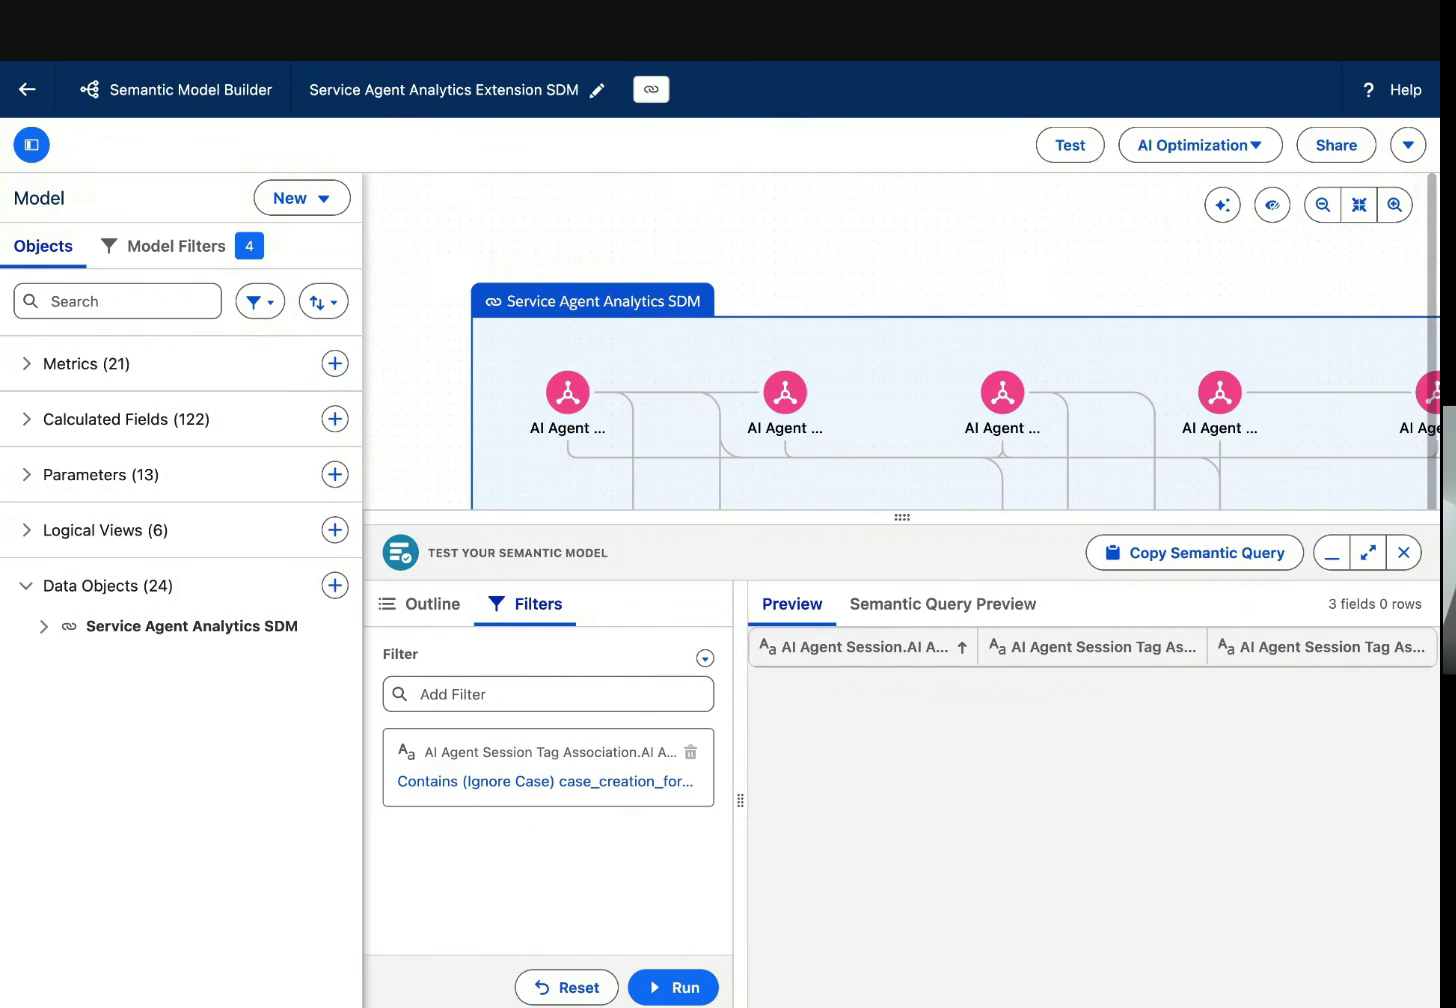1456x1008 pixels.
Task: Click into the objects Search field
Action: [118, 301]
